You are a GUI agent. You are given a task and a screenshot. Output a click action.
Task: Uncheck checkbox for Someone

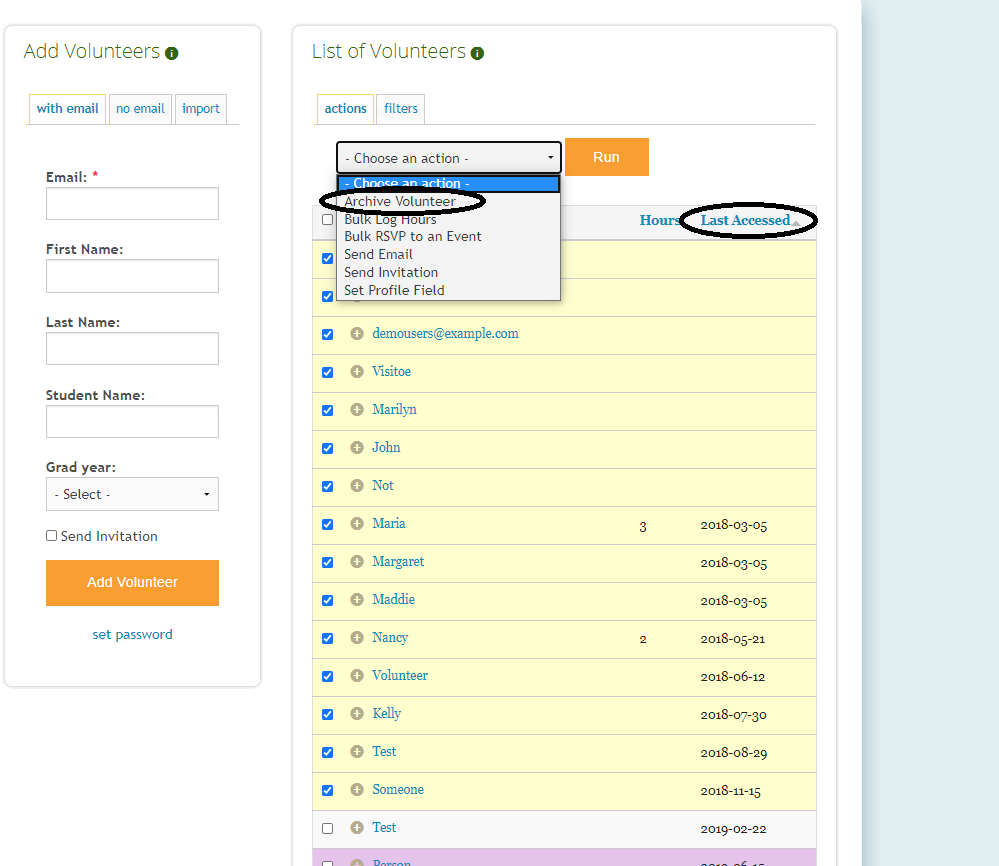pyautogui.click(x=327, y=791)
